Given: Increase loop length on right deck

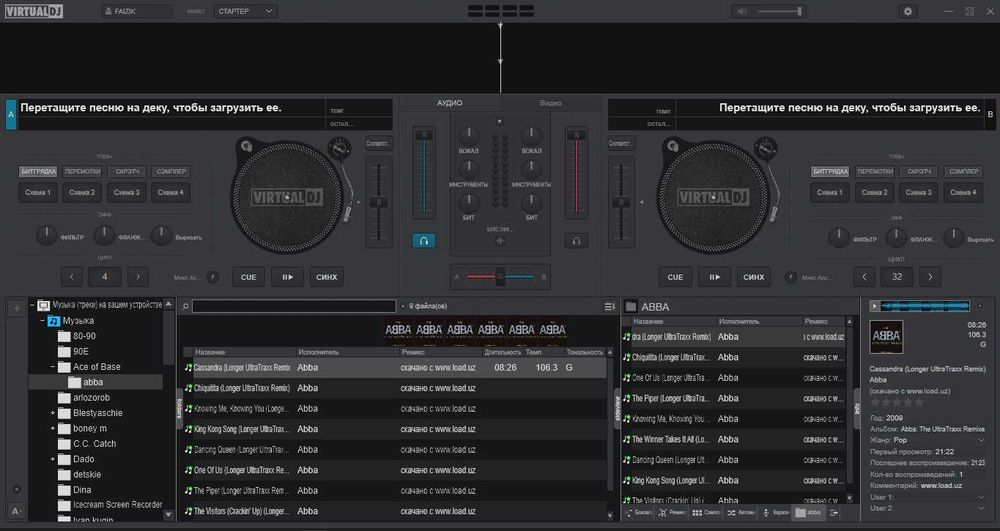Looking at the screenshot, I should tap(930, 277).
